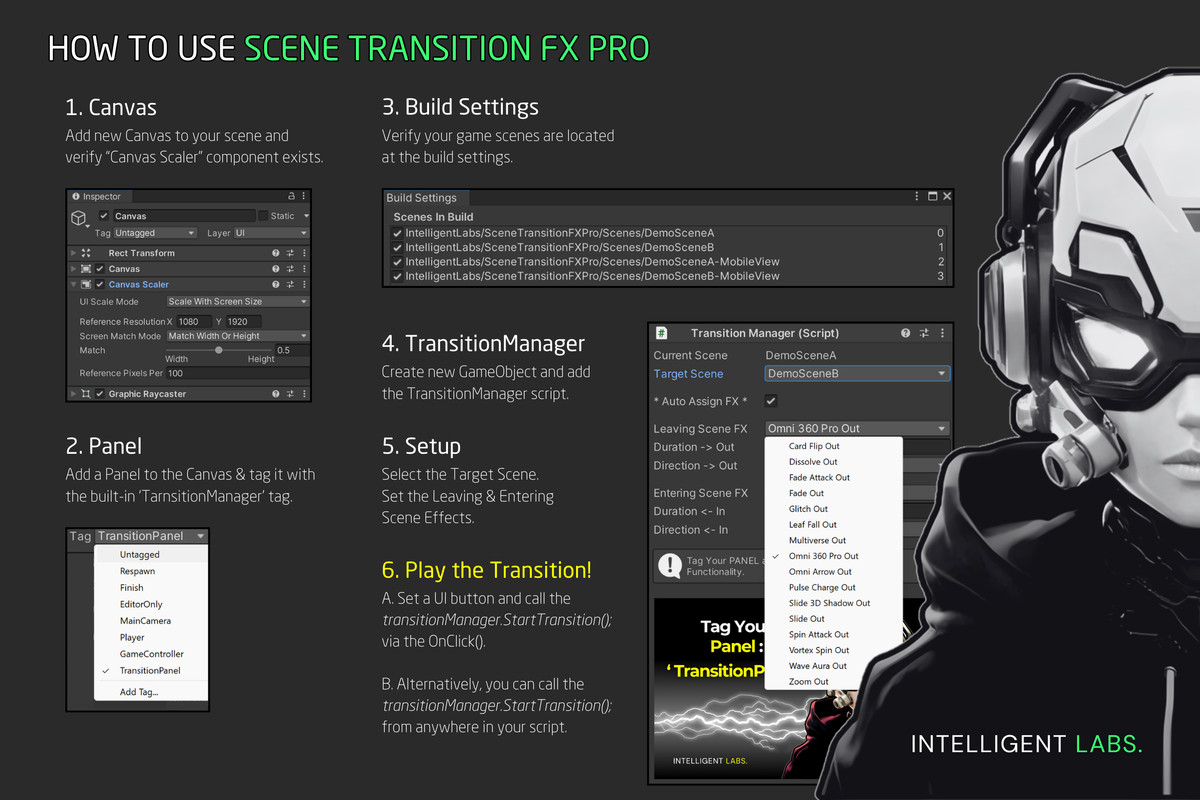
Task: Click the Rect Transform component icon
Action: [x=86, y=253]
